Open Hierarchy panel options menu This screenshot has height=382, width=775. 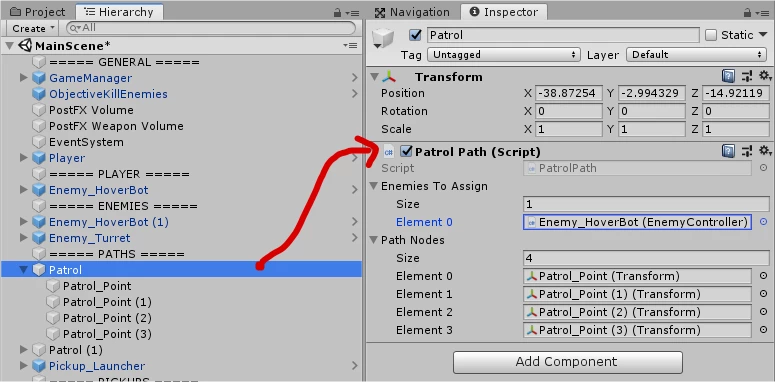point(351,13)
